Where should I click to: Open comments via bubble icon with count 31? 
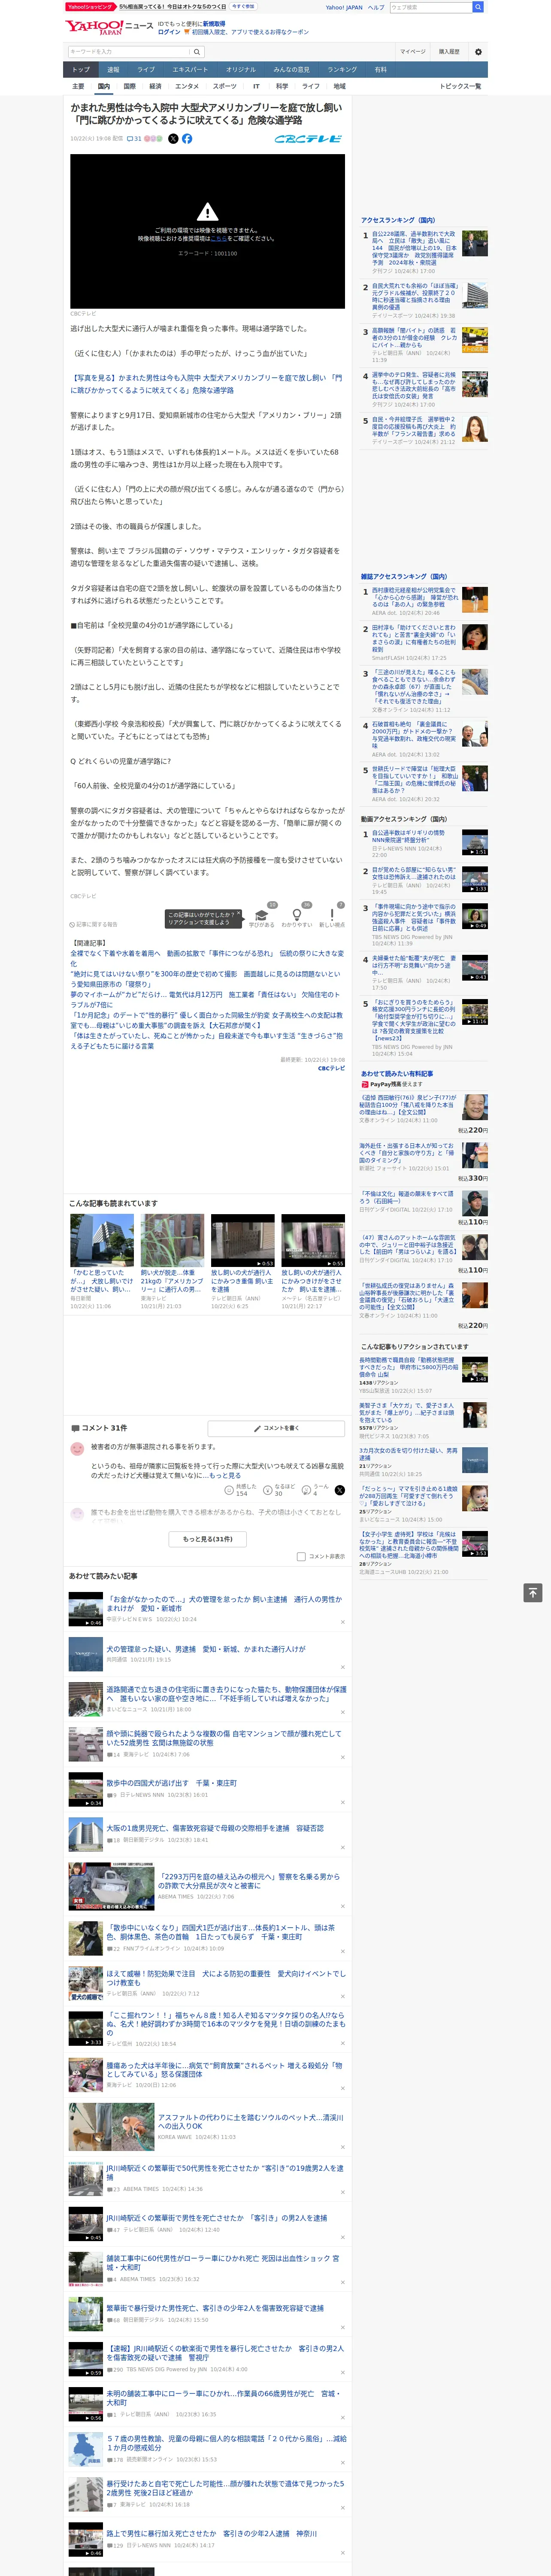134,139
